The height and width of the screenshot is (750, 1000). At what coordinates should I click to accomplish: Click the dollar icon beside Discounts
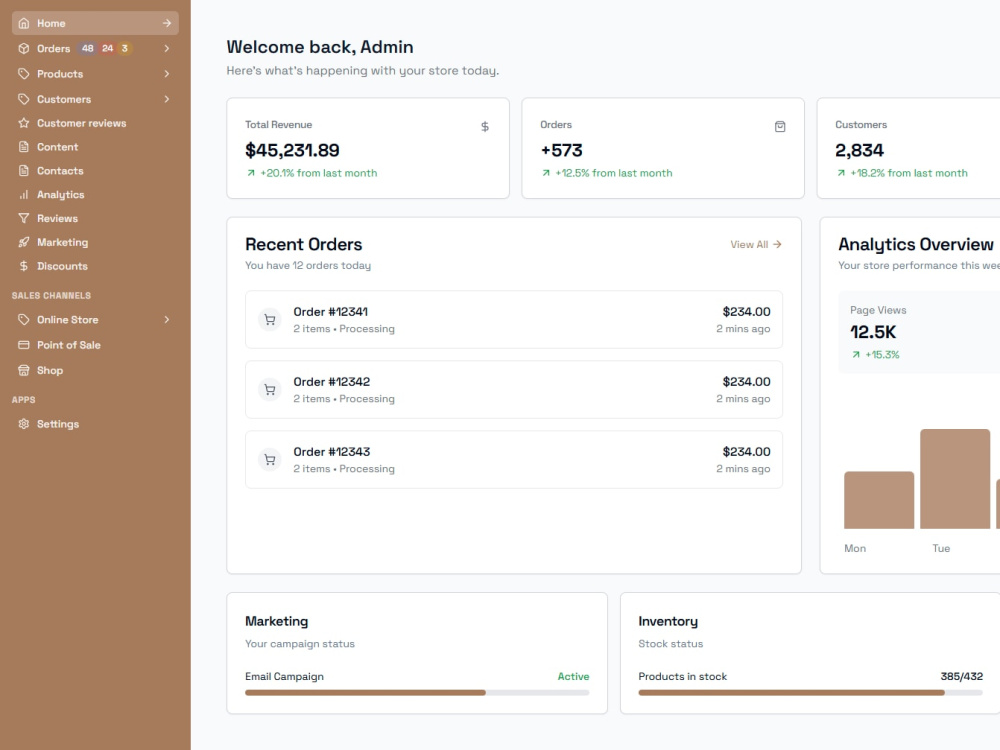coord(24,266)
